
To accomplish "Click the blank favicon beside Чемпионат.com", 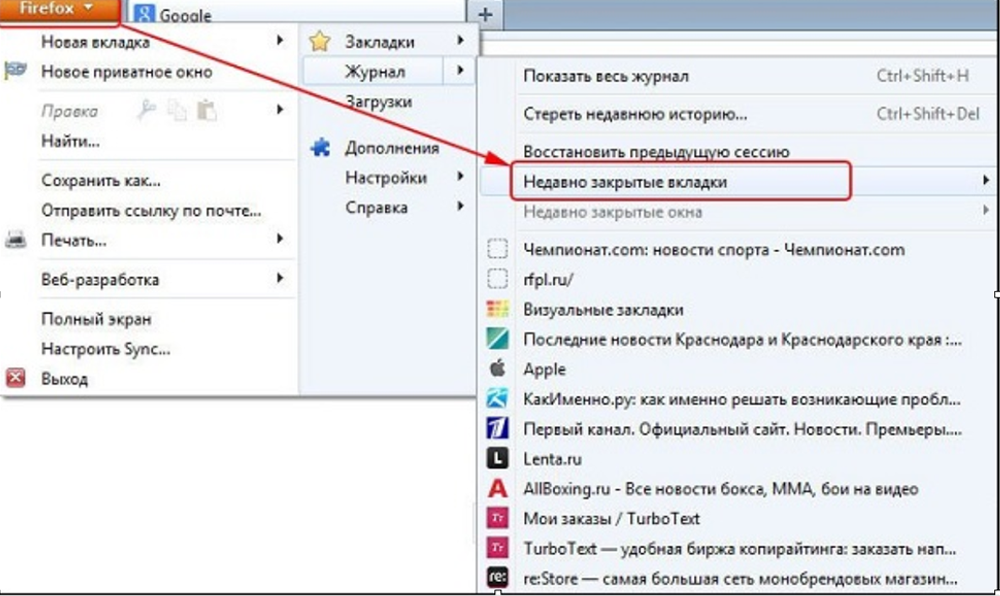I will pos(497,249).
